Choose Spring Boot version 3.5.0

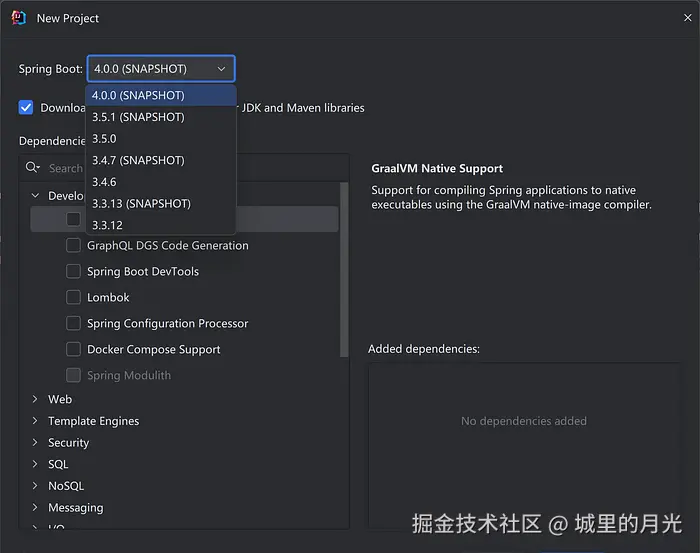(x=161, y=138)
